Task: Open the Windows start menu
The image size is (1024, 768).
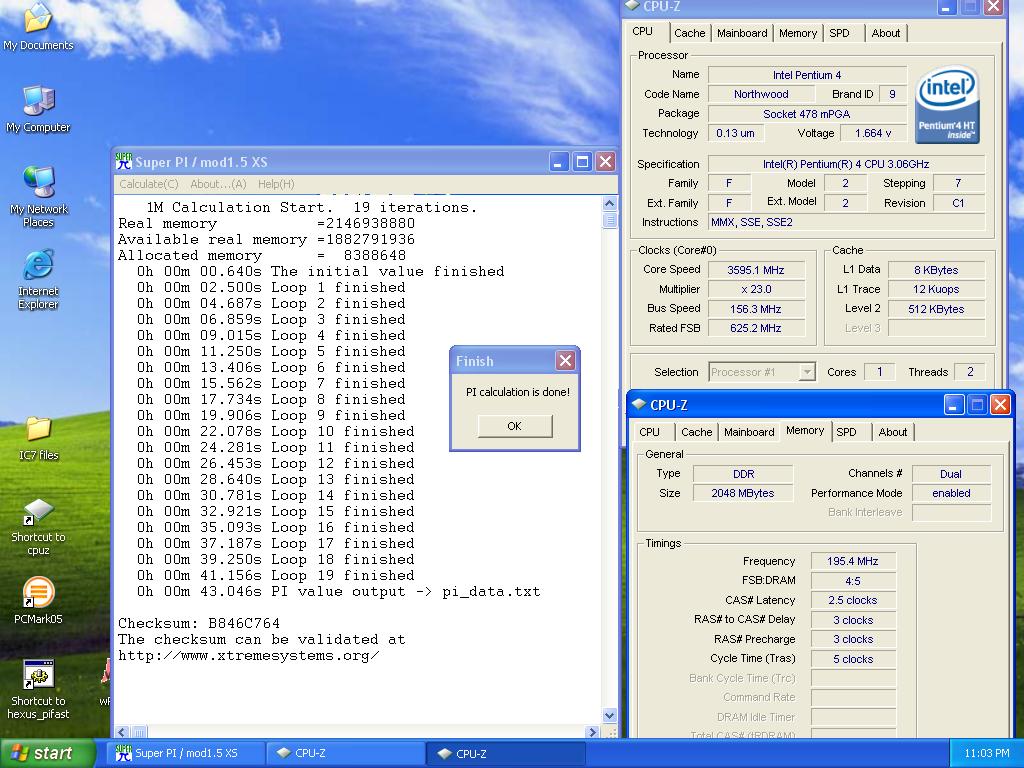Action: point(47,754)
